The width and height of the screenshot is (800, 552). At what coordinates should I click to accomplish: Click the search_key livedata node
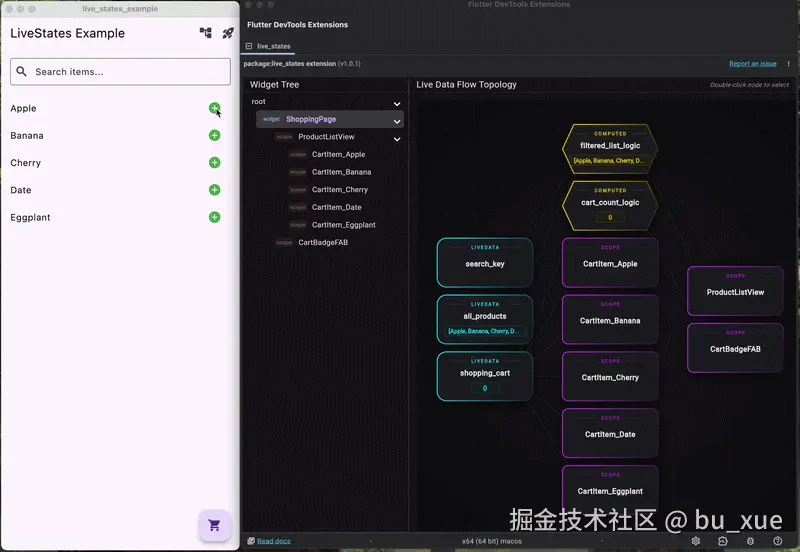485,262
